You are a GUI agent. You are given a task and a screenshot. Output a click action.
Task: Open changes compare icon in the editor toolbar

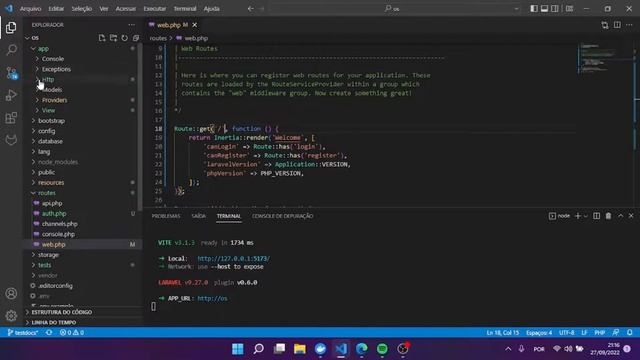click(x=604, y=25)
